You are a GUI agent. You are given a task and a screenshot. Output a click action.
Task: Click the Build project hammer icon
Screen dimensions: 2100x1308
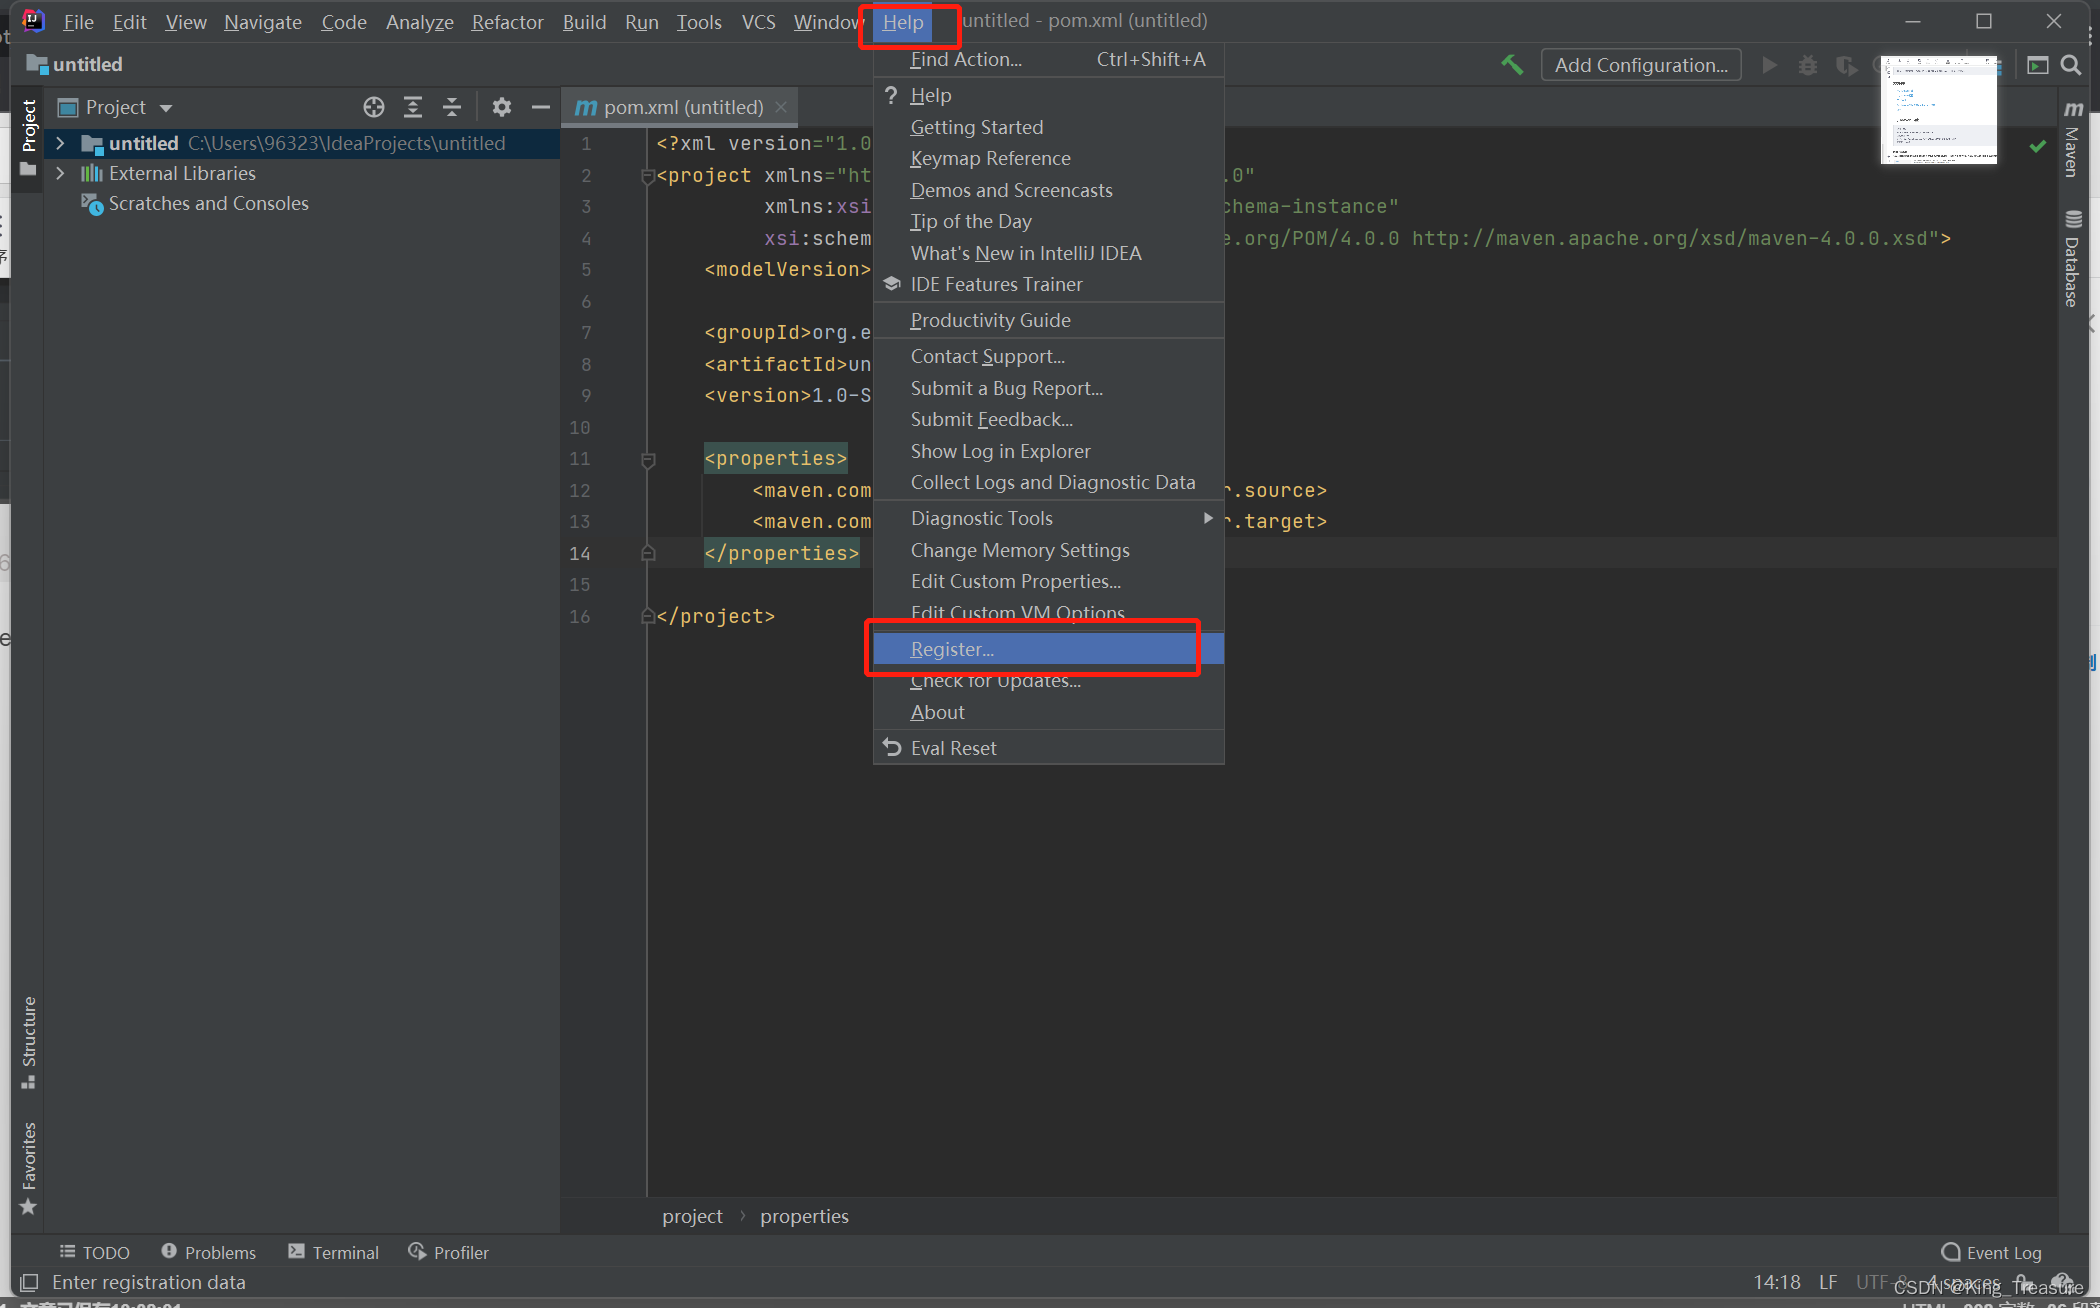click(x=1512, y=65)
